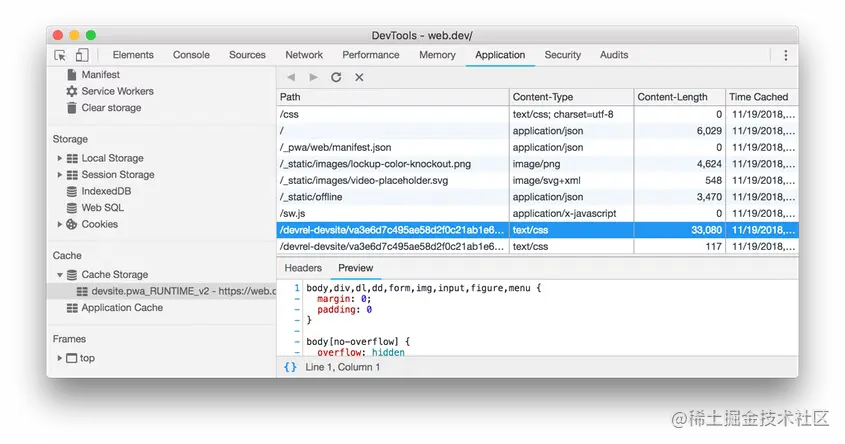This screenshot has height=444, width=845.
Task: Switch to the Elements tab
Action: pyautogui.click(x=133, y=55)
